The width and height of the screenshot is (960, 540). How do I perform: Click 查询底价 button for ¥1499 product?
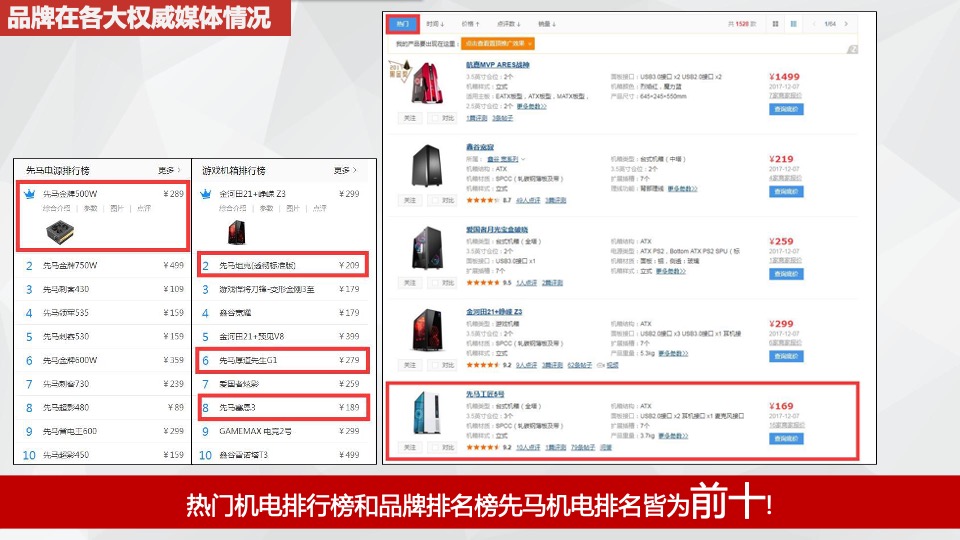coord(786,109)
